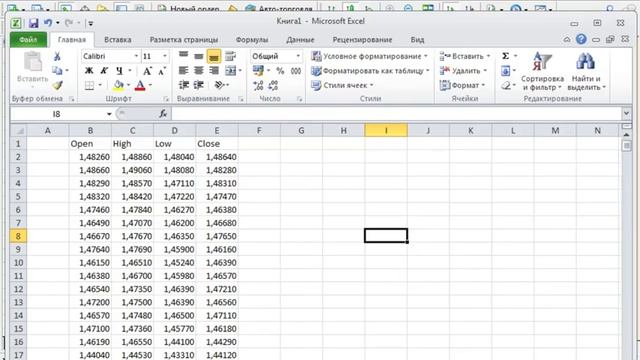Toggle underline Ч formatting
Screen dimensions: 640x360
(119, 71)
